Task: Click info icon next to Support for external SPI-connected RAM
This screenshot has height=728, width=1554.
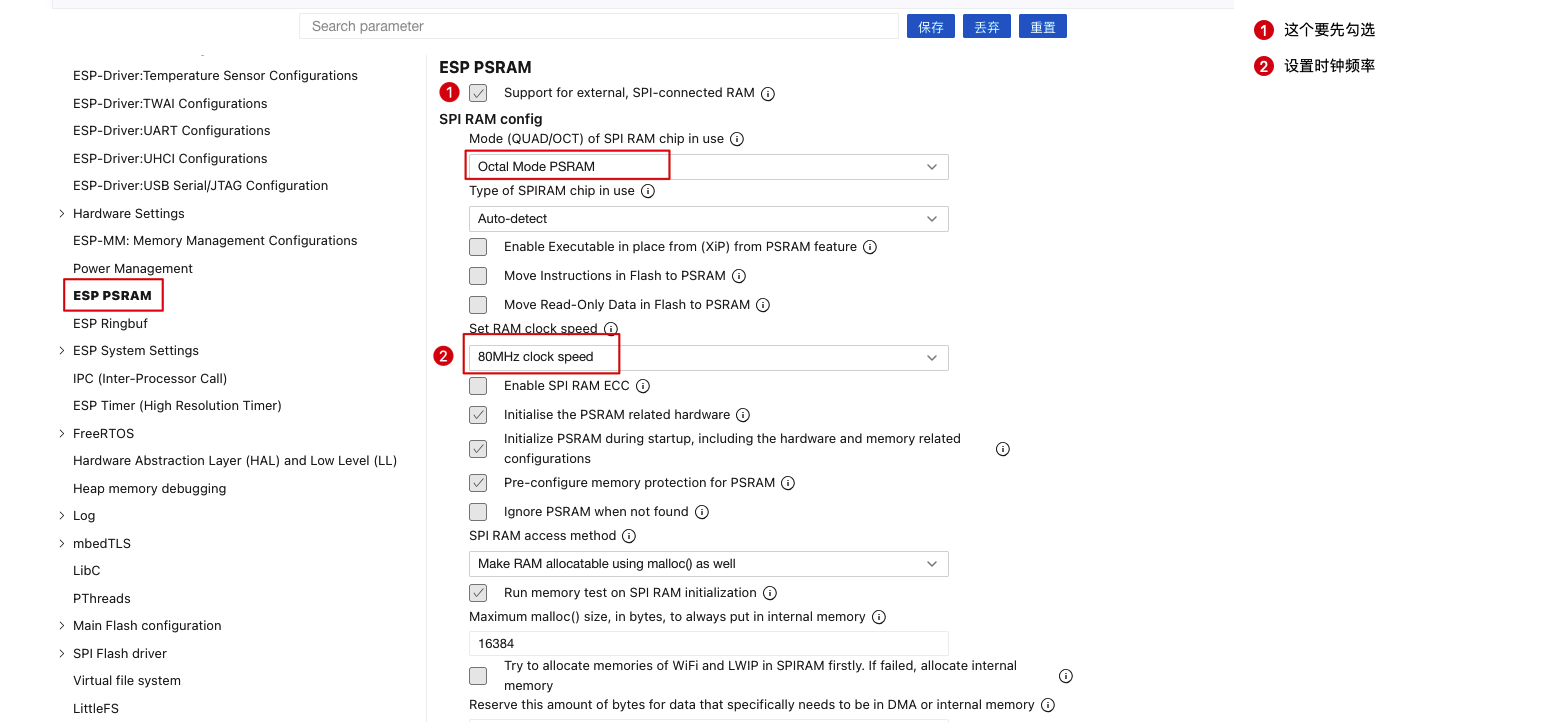Action: tap(768, 94)
